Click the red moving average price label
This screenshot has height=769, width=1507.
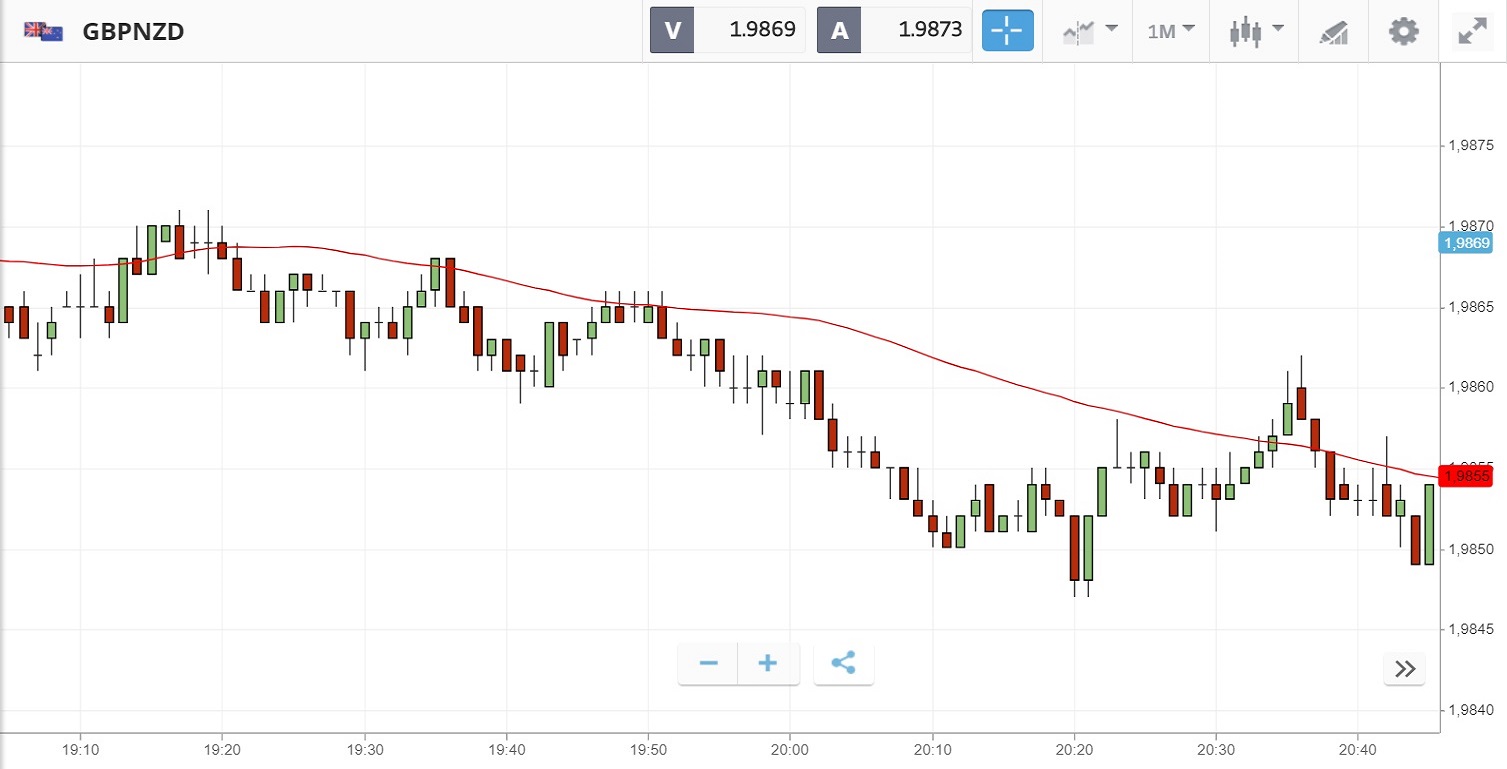click(x=1465, y=476)
